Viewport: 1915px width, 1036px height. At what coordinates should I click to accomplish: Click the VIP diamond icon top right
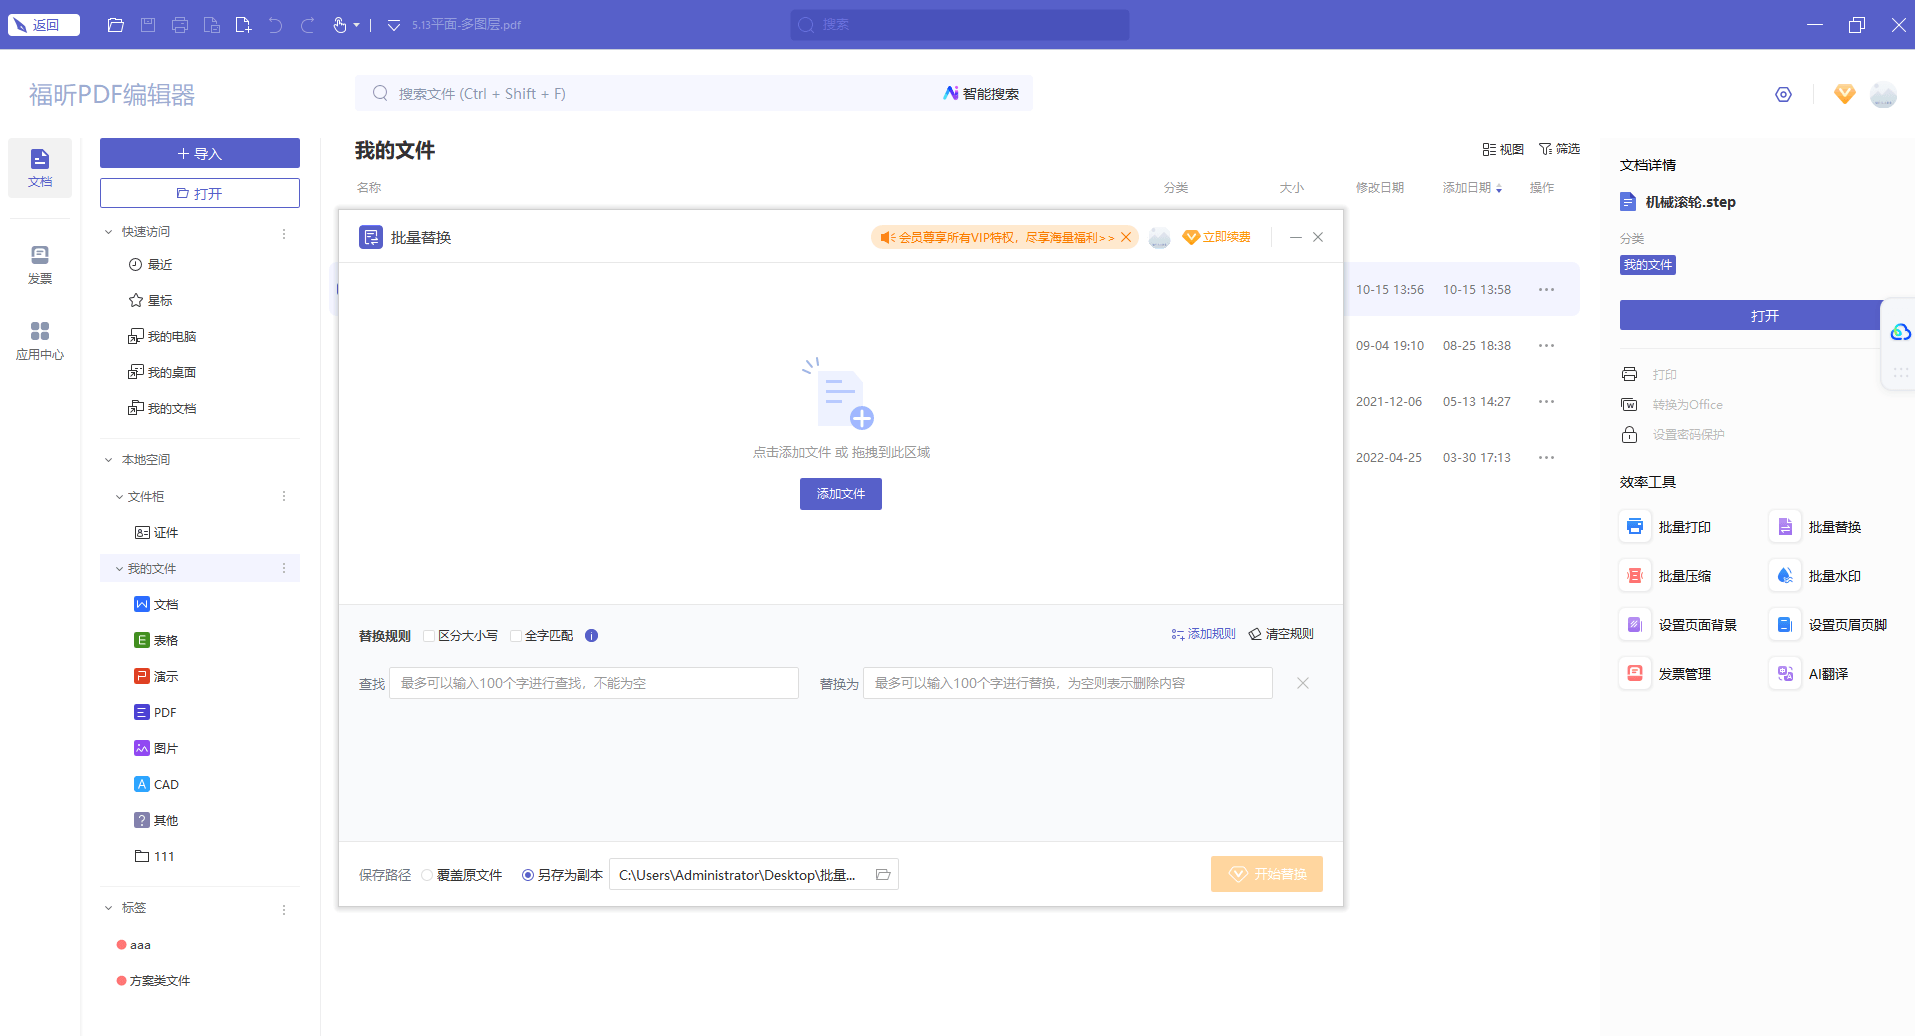(x=1845, y=94)
